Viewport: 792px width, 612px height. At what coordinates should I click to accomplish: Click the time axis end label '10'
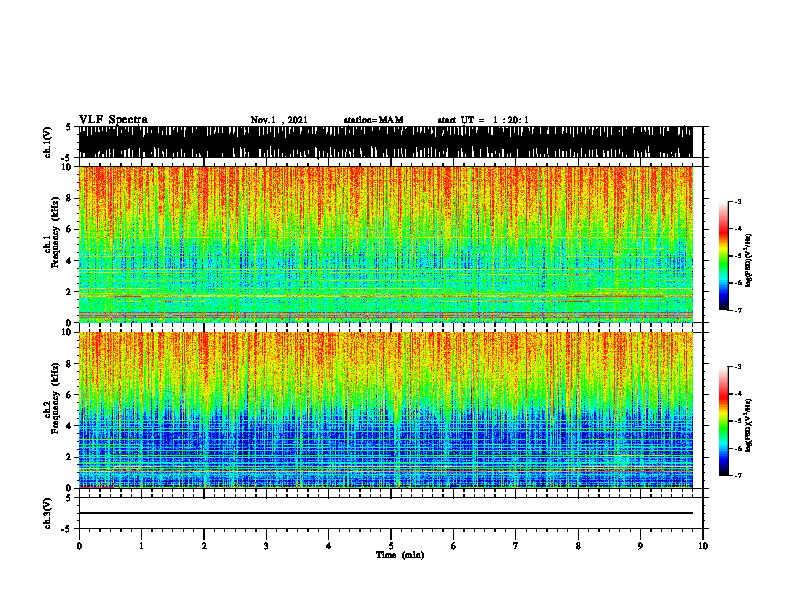(703, 546)
